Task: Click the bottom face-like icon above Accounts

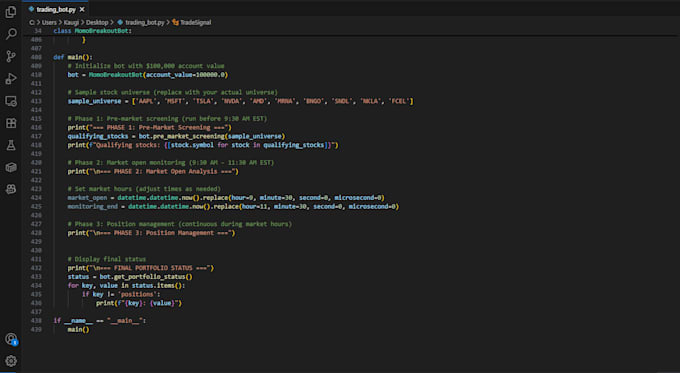Action: tap(11, 189)
